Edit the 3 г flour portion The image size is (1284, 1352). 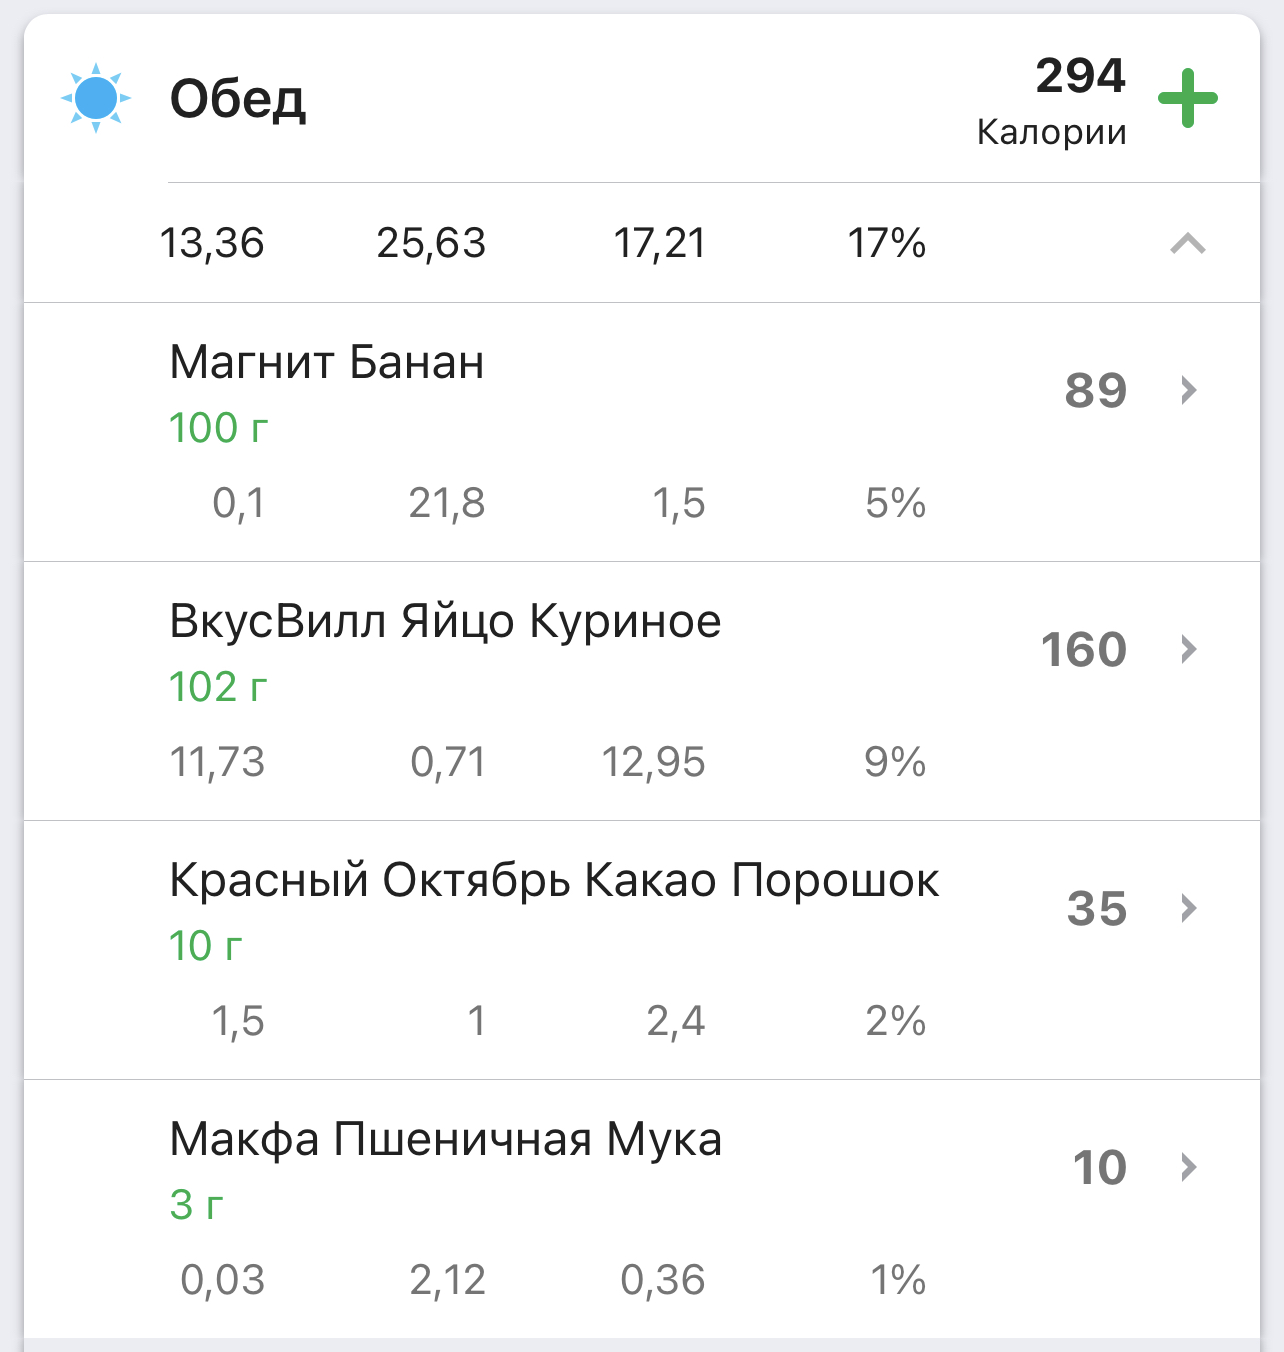coord(197,1205)
